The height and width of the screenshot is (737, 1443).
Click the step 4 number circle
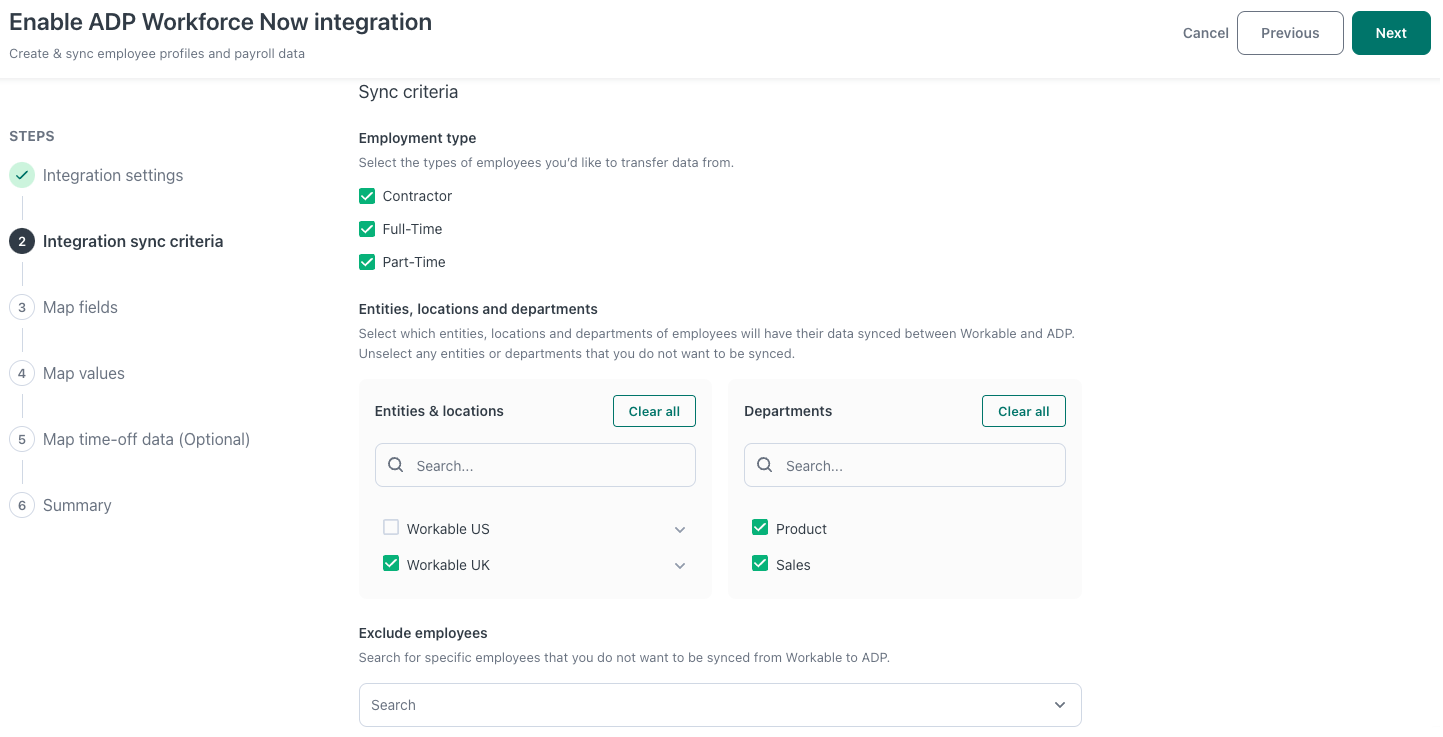(22, 373)
